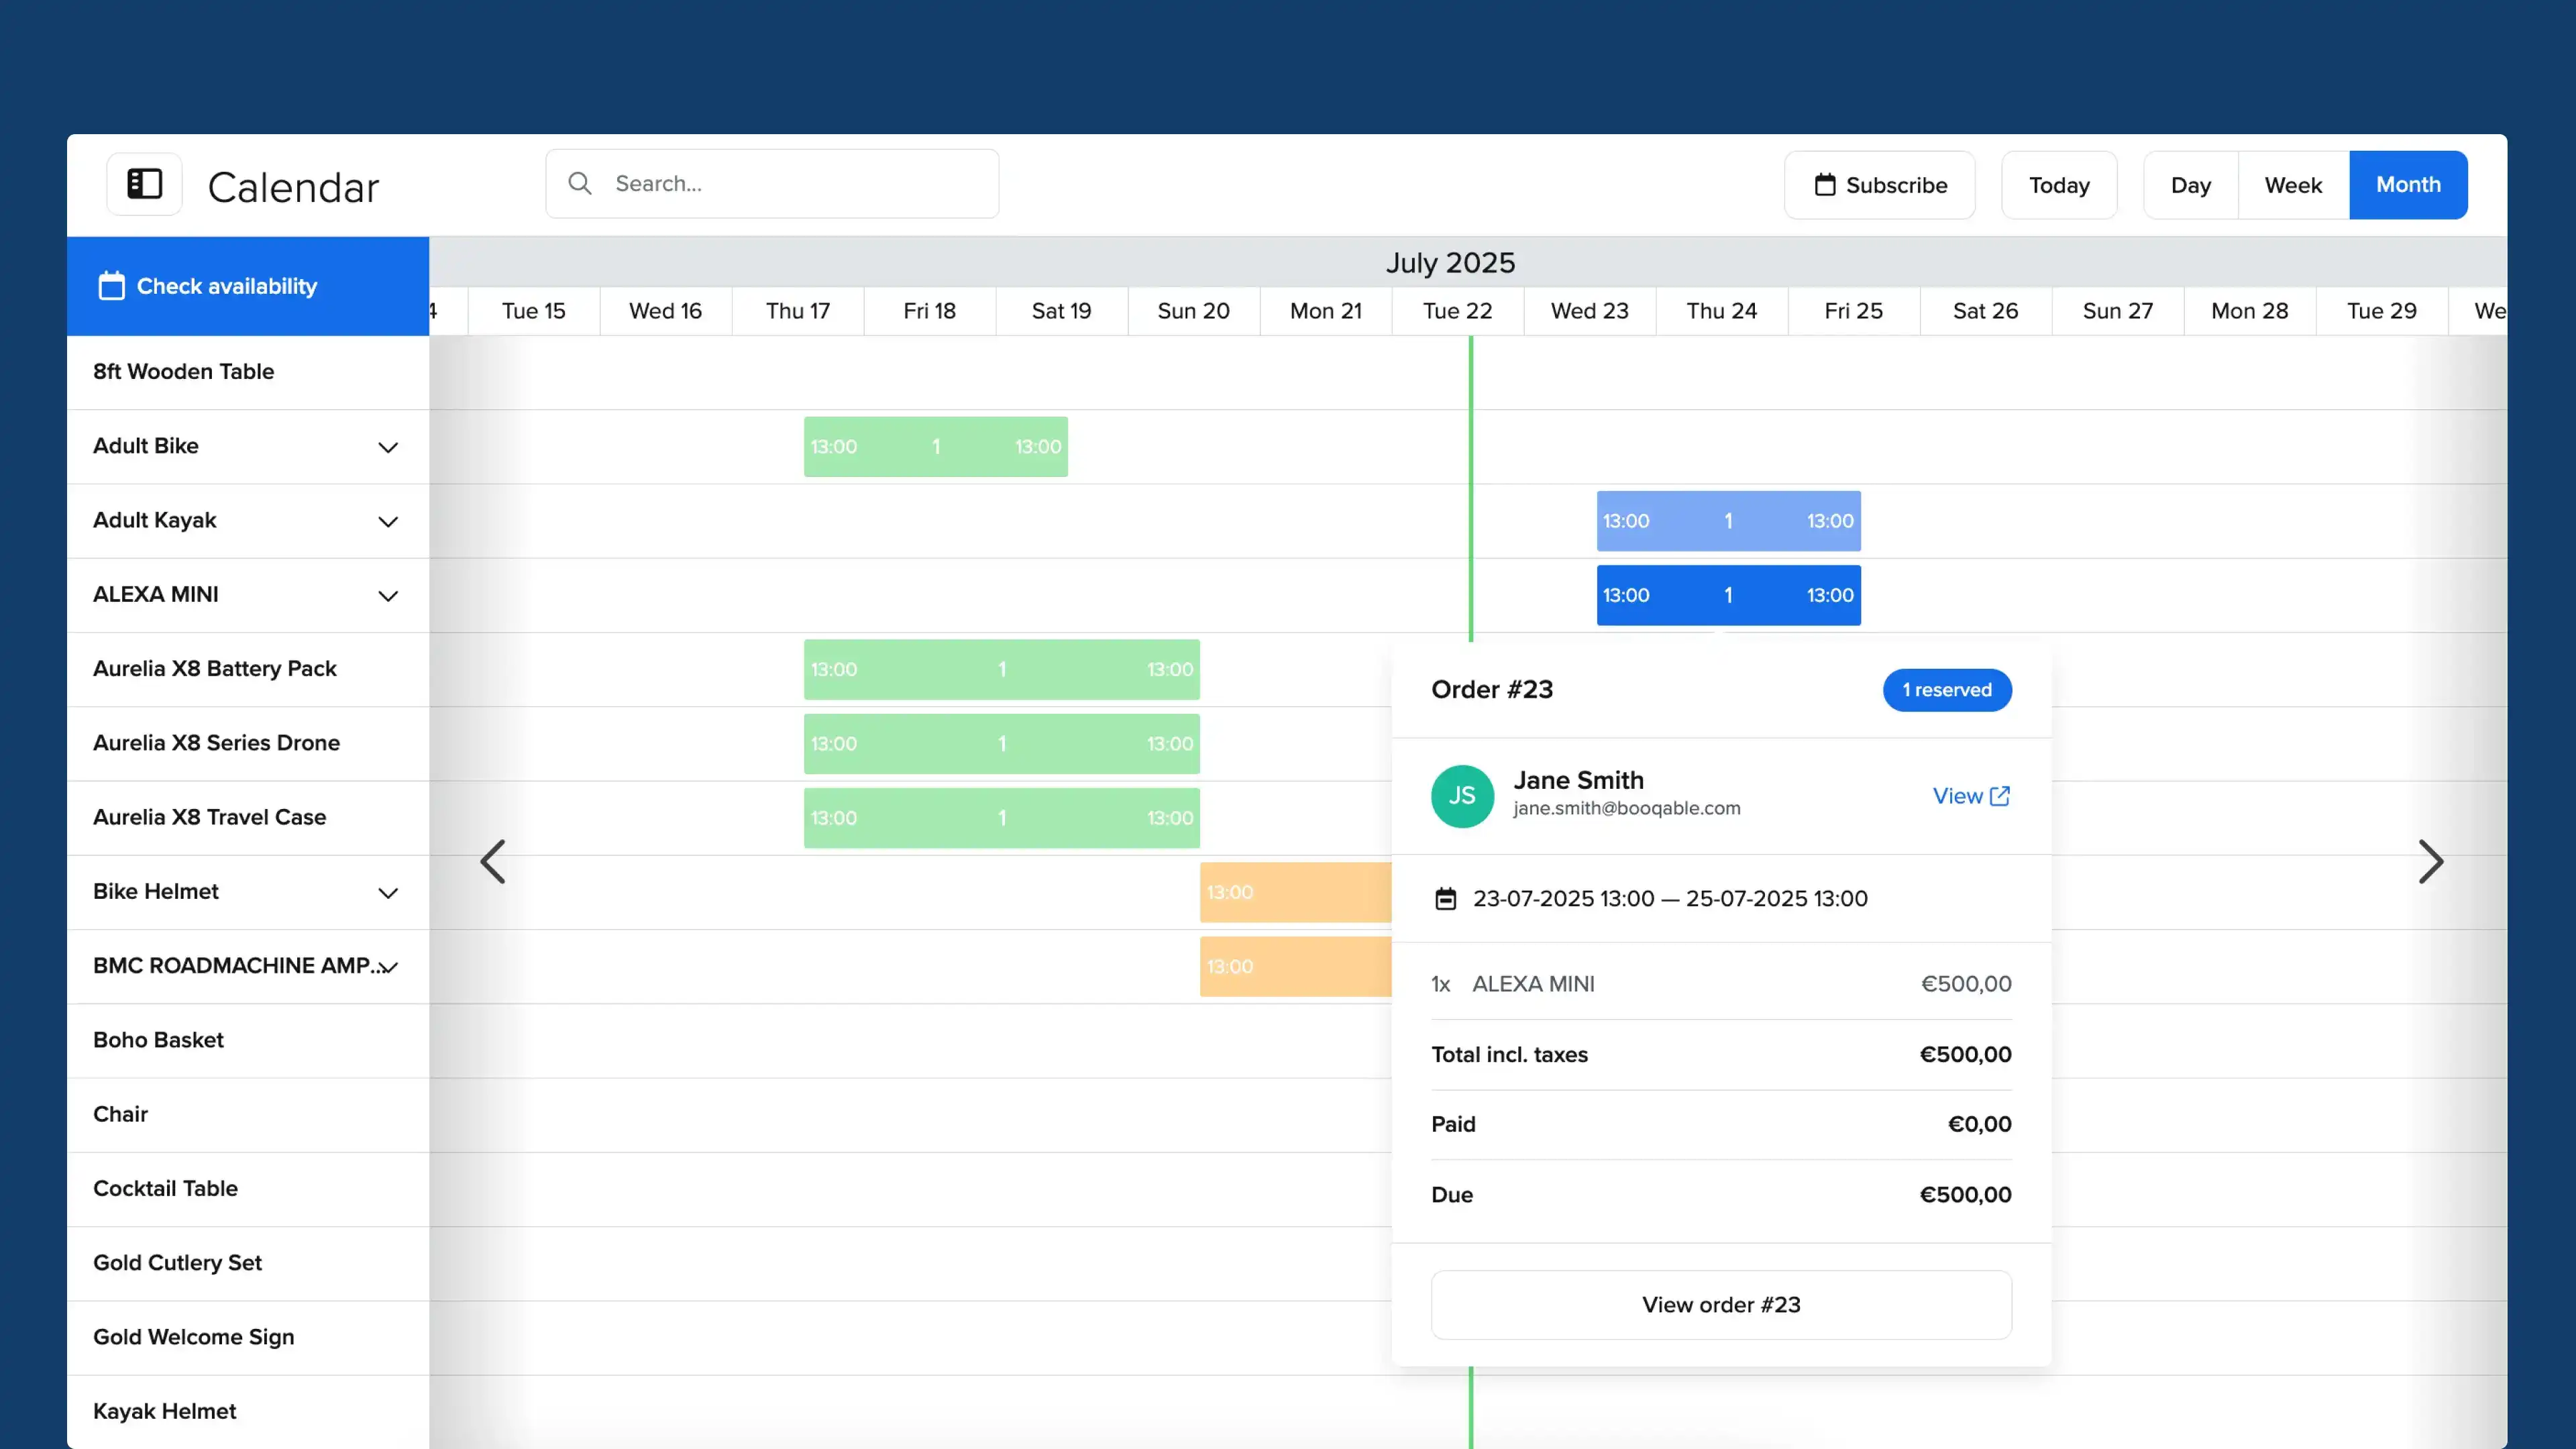This screenshot has width=2576, height=1449.
Task: Expand the Adult Kayak row
Action: 388,521
